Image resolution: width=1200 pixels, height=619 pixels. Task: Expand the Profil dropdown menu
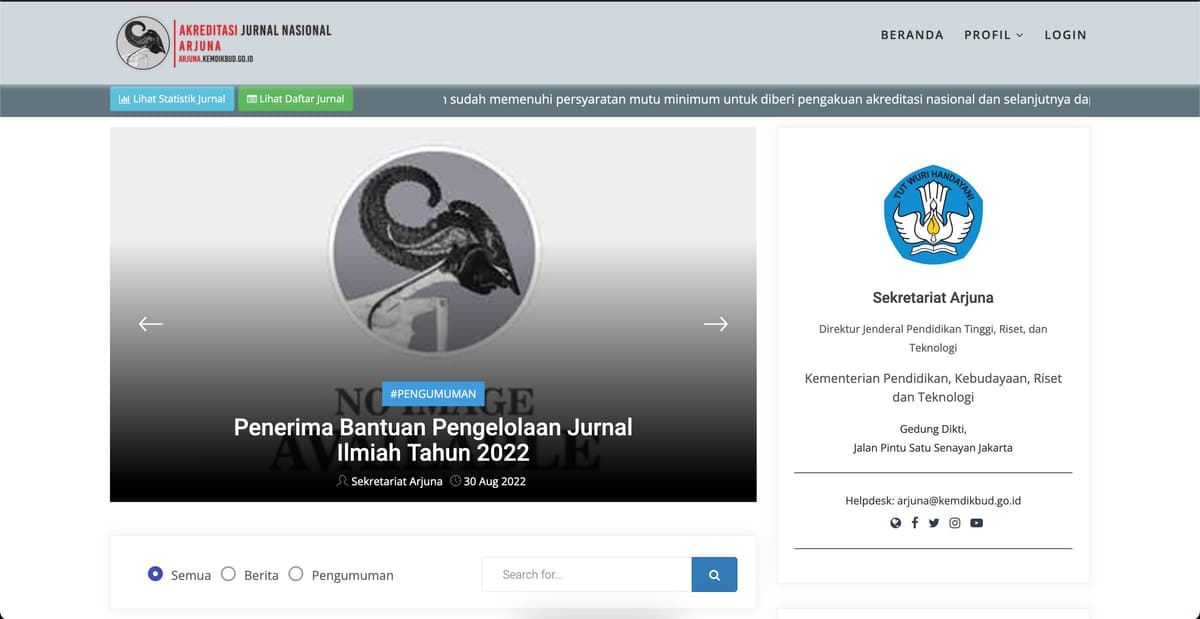click(x=993, y=35)
